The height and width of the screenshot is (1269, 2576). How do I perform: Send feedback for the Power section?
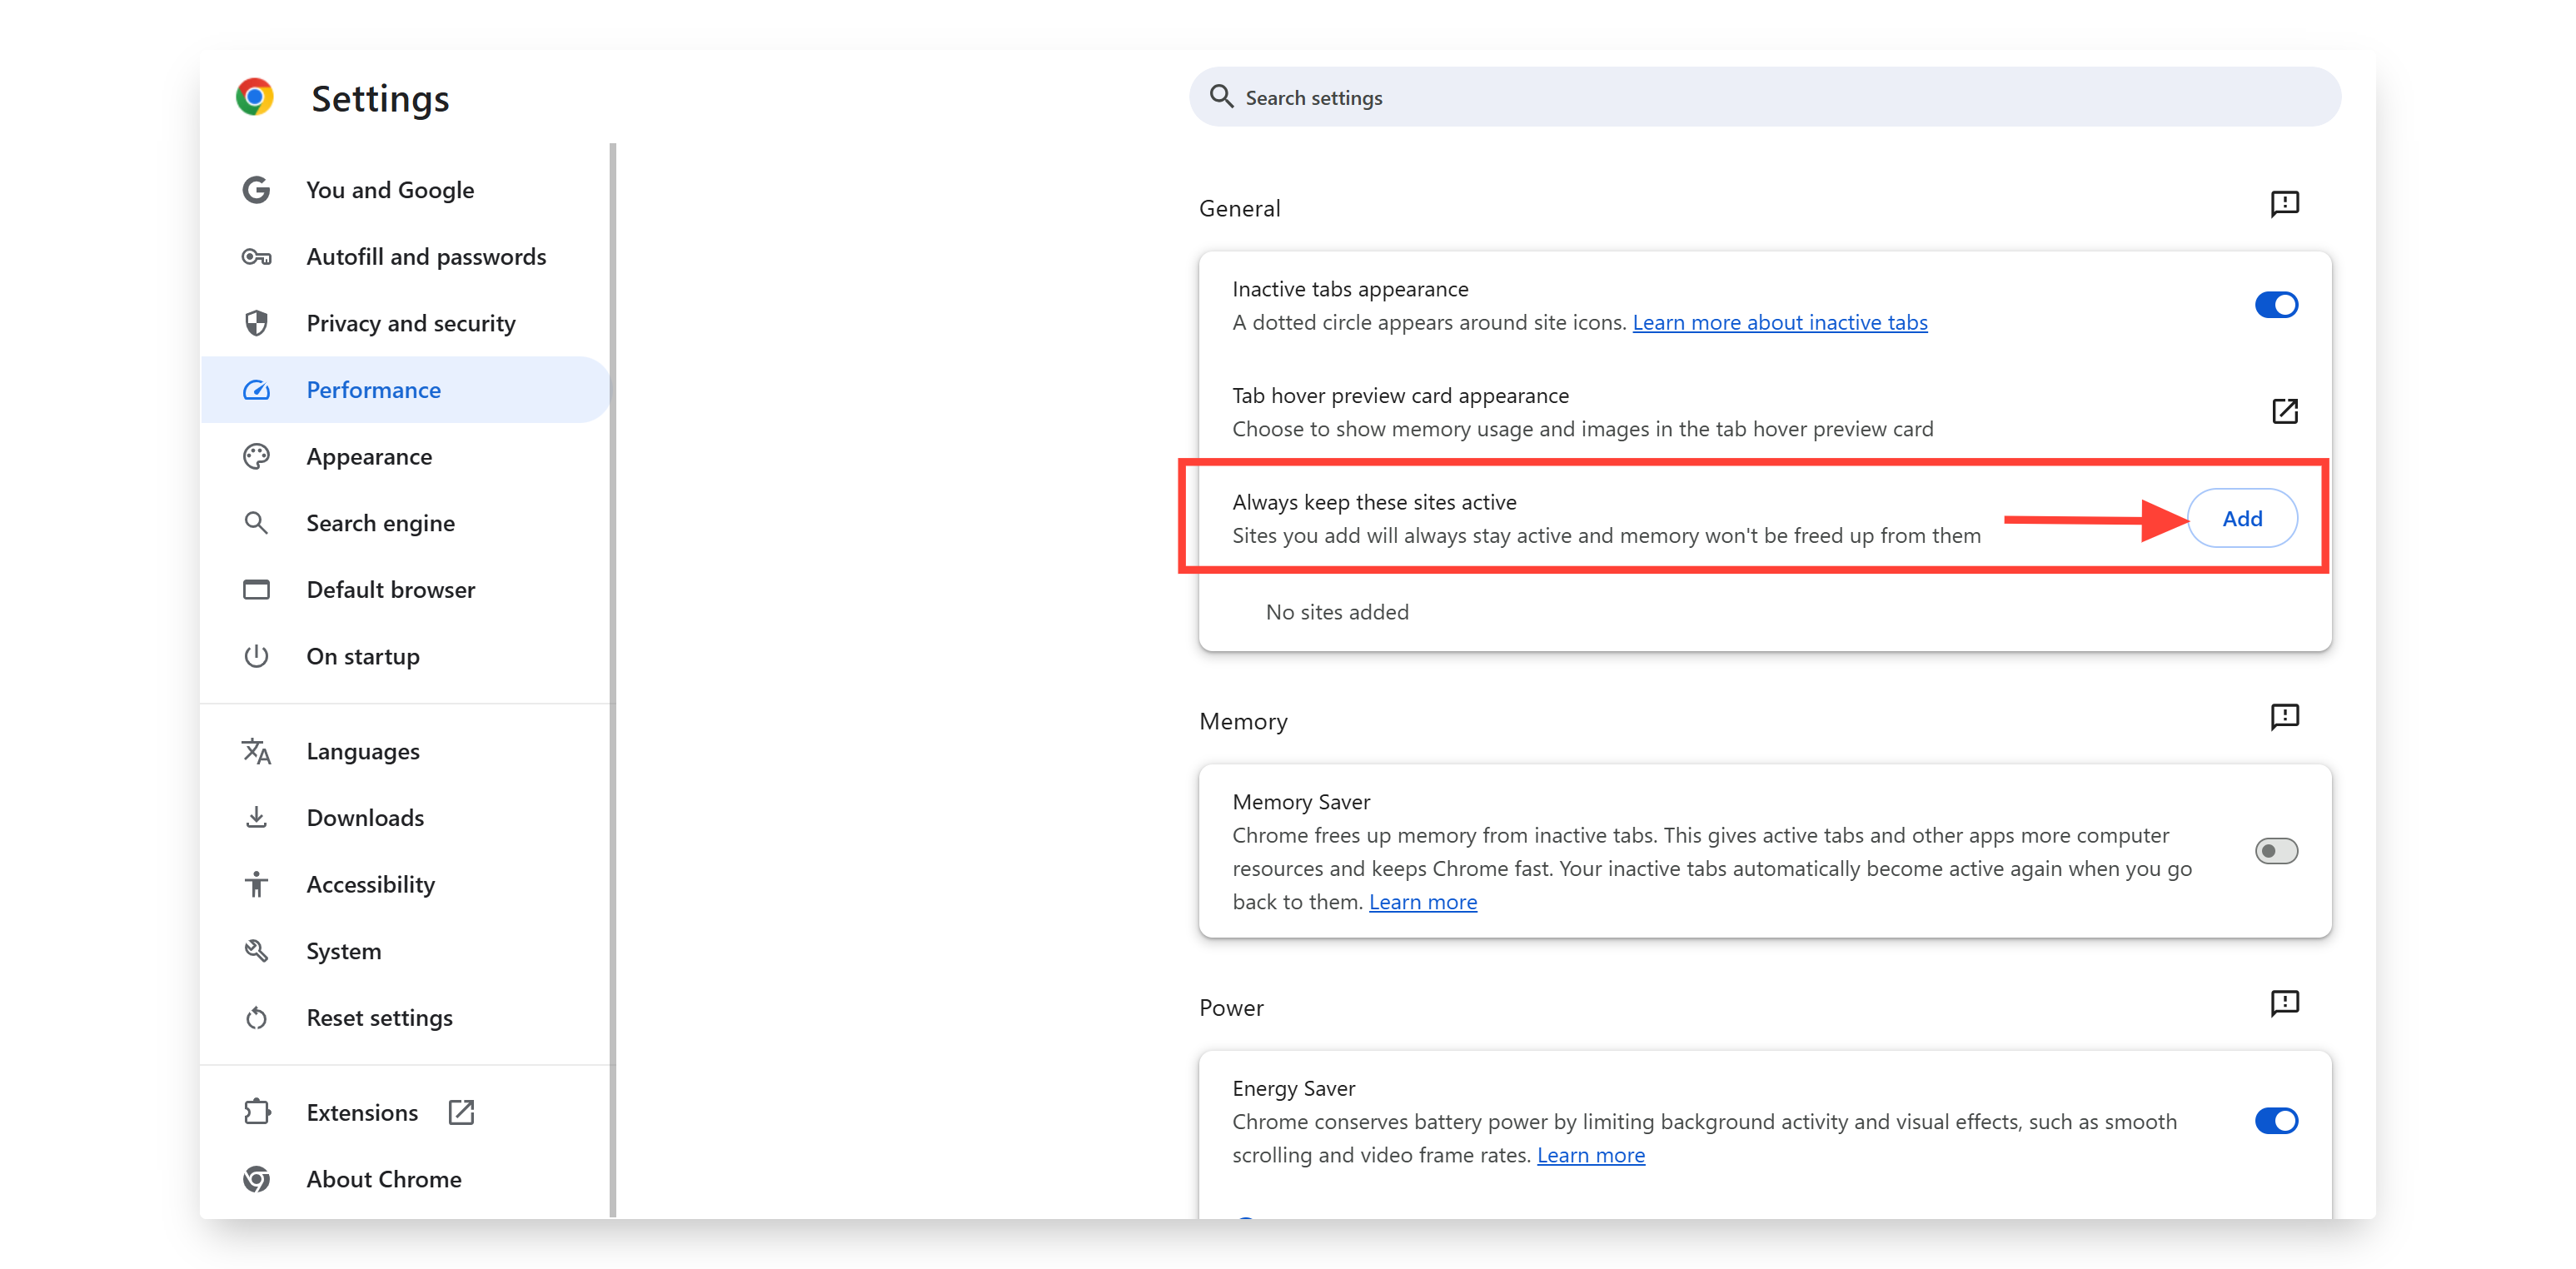(x=2284, y=1003)
